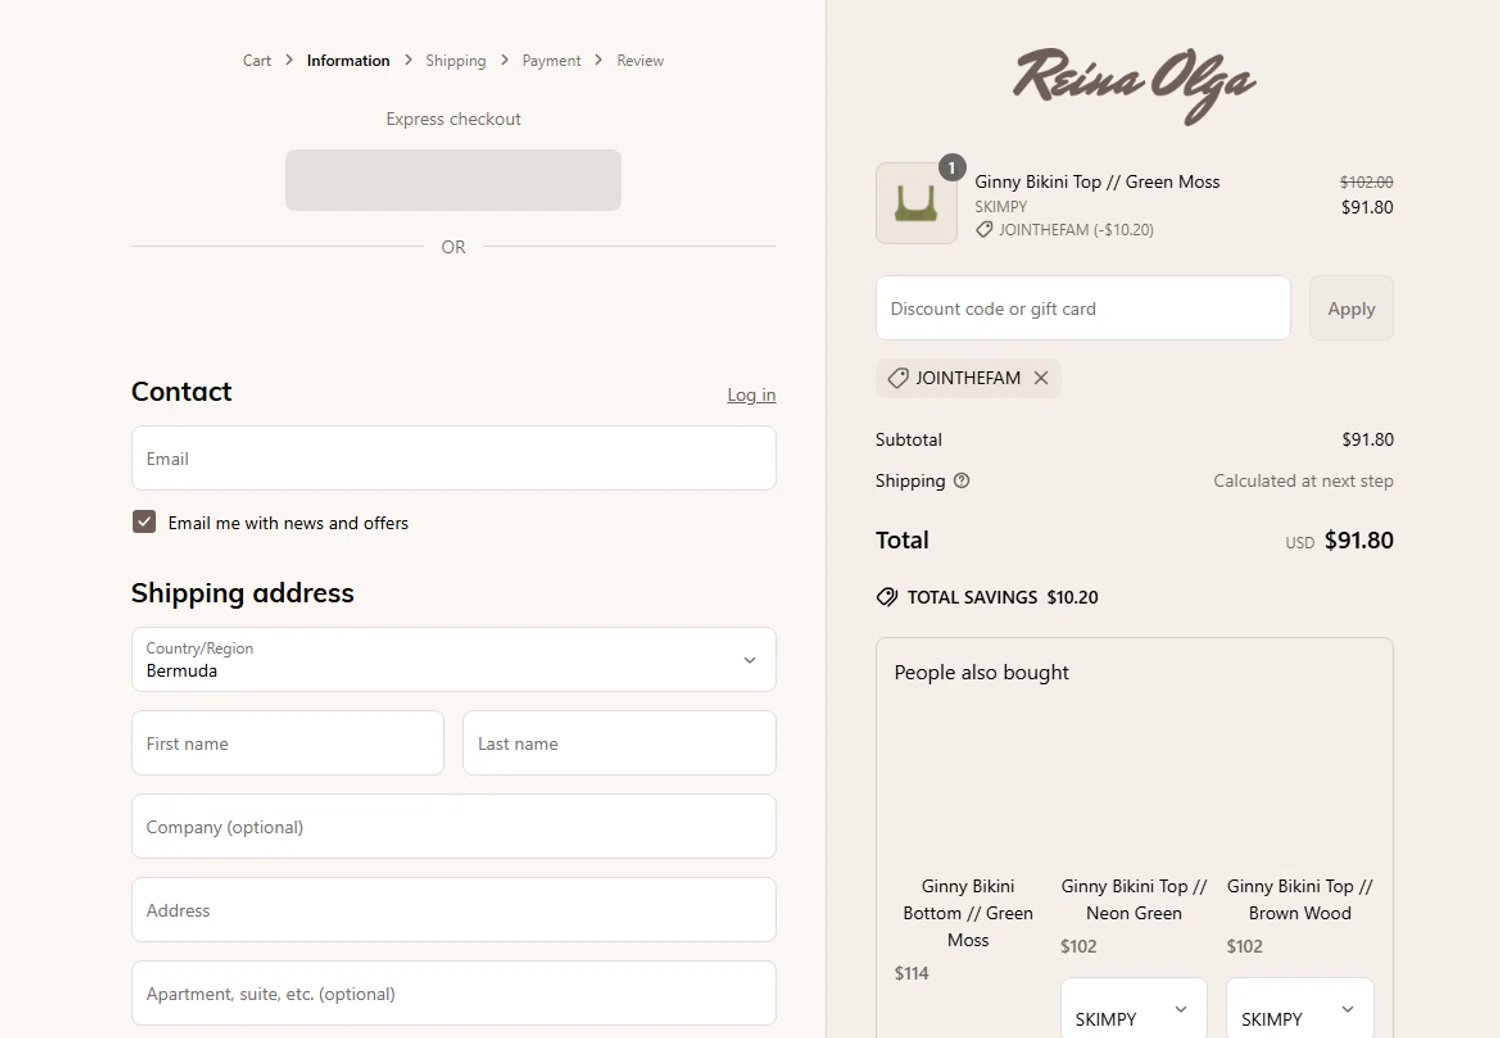The height and width of the screenshot is (1038, 1500).
Task: Go to Payment breadcrumb step
Action: pyautogui.click(x=551, y=61)
